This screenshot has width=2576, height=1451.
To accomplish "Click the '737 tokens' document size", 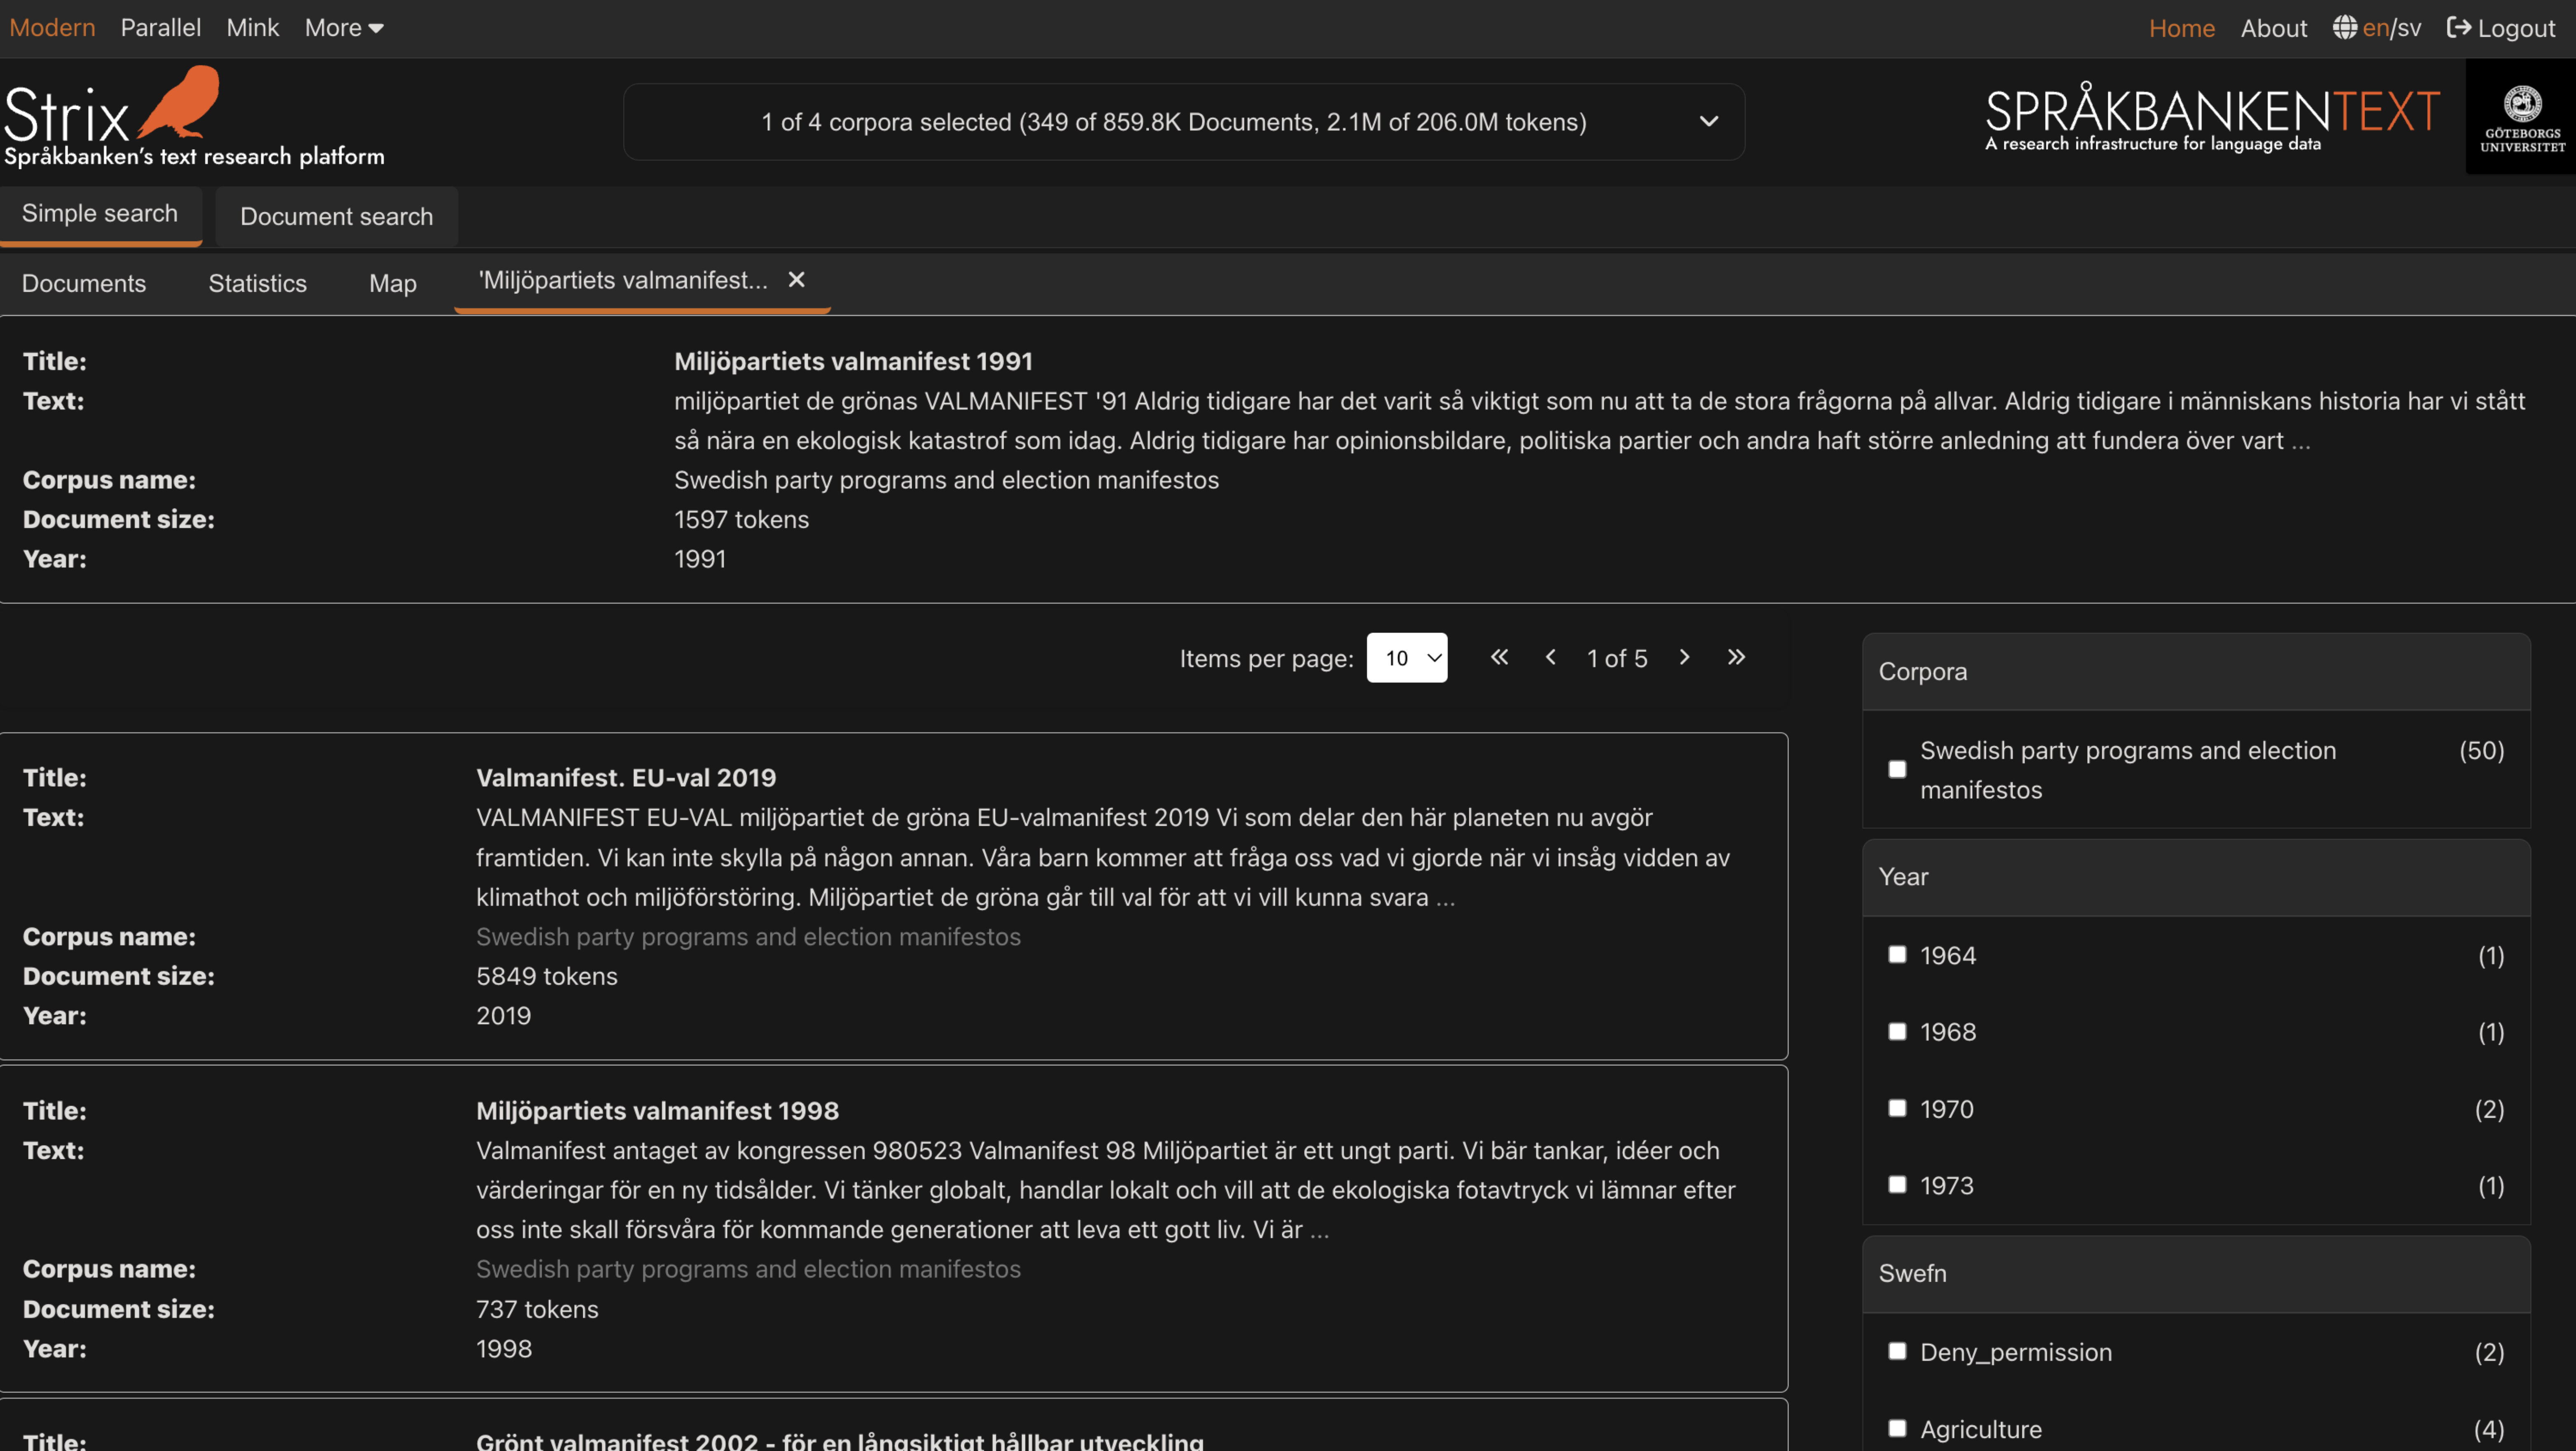I will click(x=537, y=1310).
